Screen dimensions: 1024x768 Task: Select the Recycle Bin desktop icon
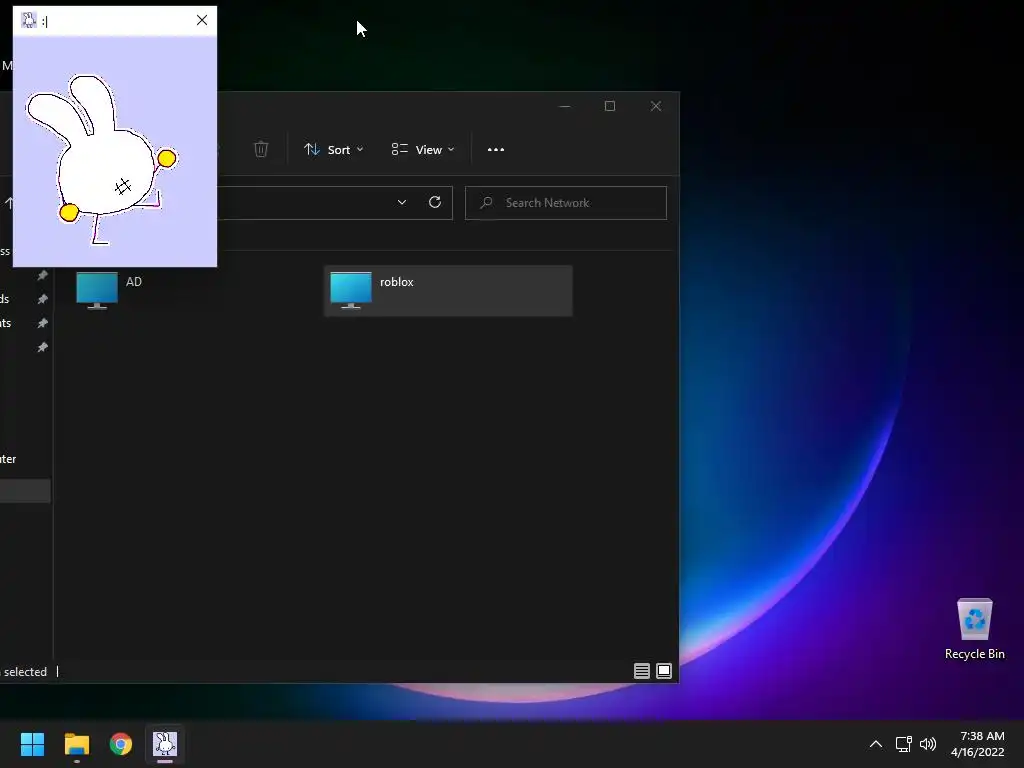pyautogui.click(x=974, y=630)
